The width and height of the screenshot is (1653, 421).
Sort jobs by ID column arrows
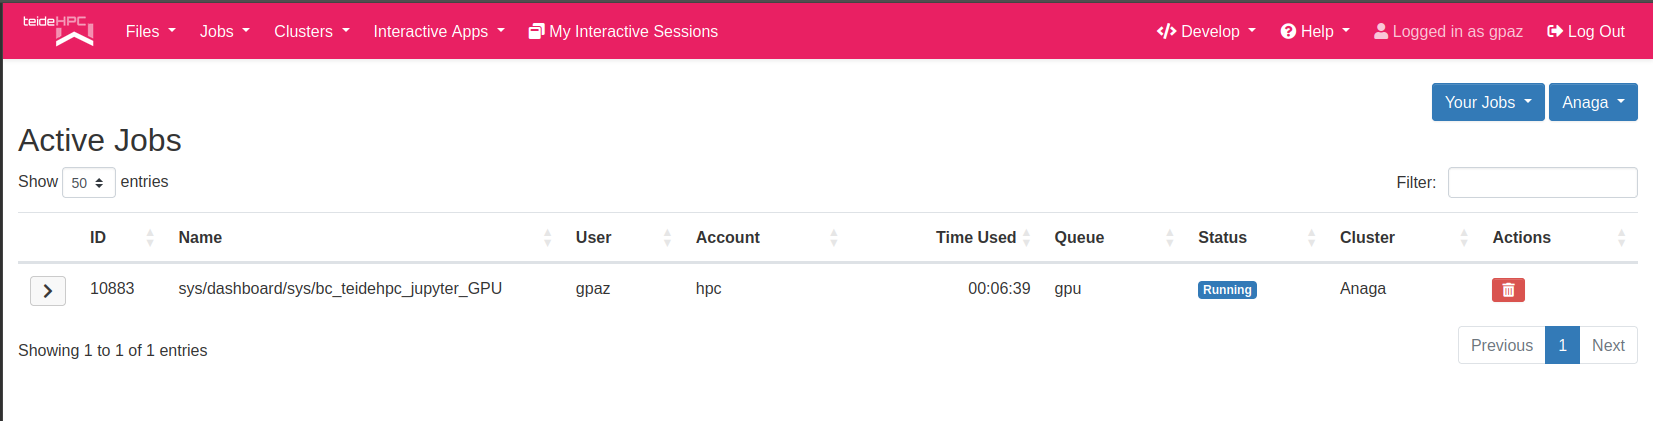pos(150,238)
